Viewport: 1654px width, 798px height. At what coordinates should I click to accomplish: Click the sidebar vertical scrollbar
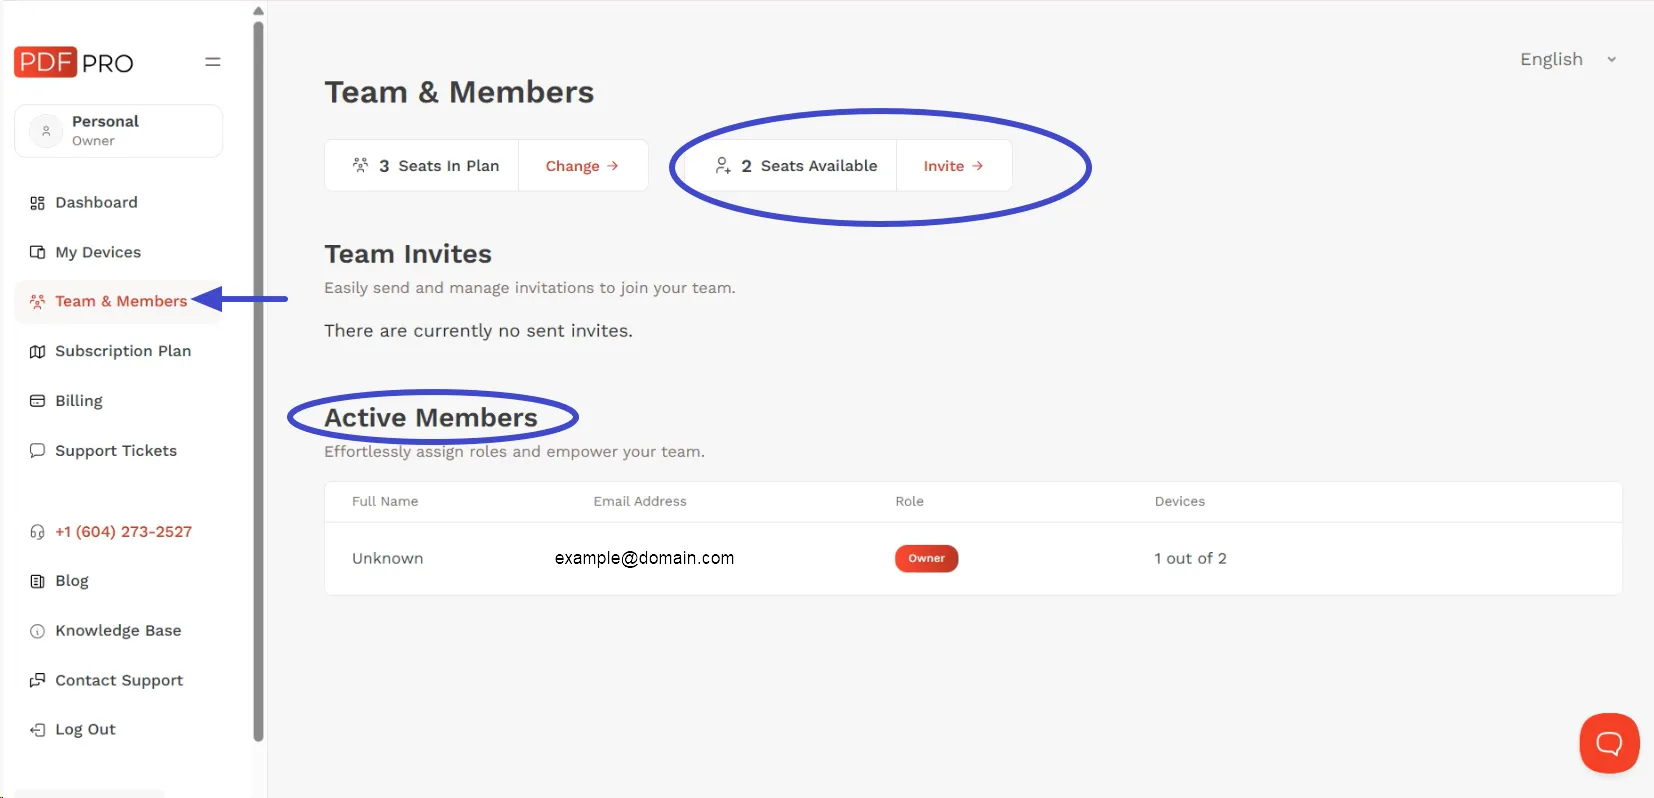coord(258,380)
